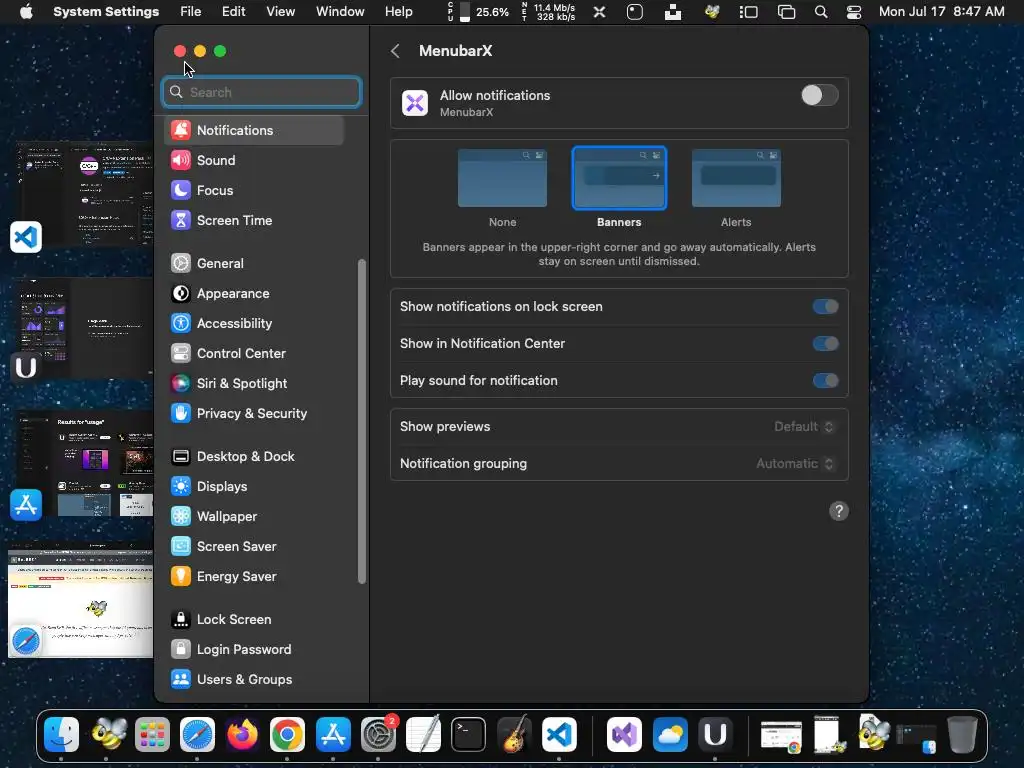Open Notifications in the sidebar
Viewport: 1024px width, 768px height.
point(254,130)
